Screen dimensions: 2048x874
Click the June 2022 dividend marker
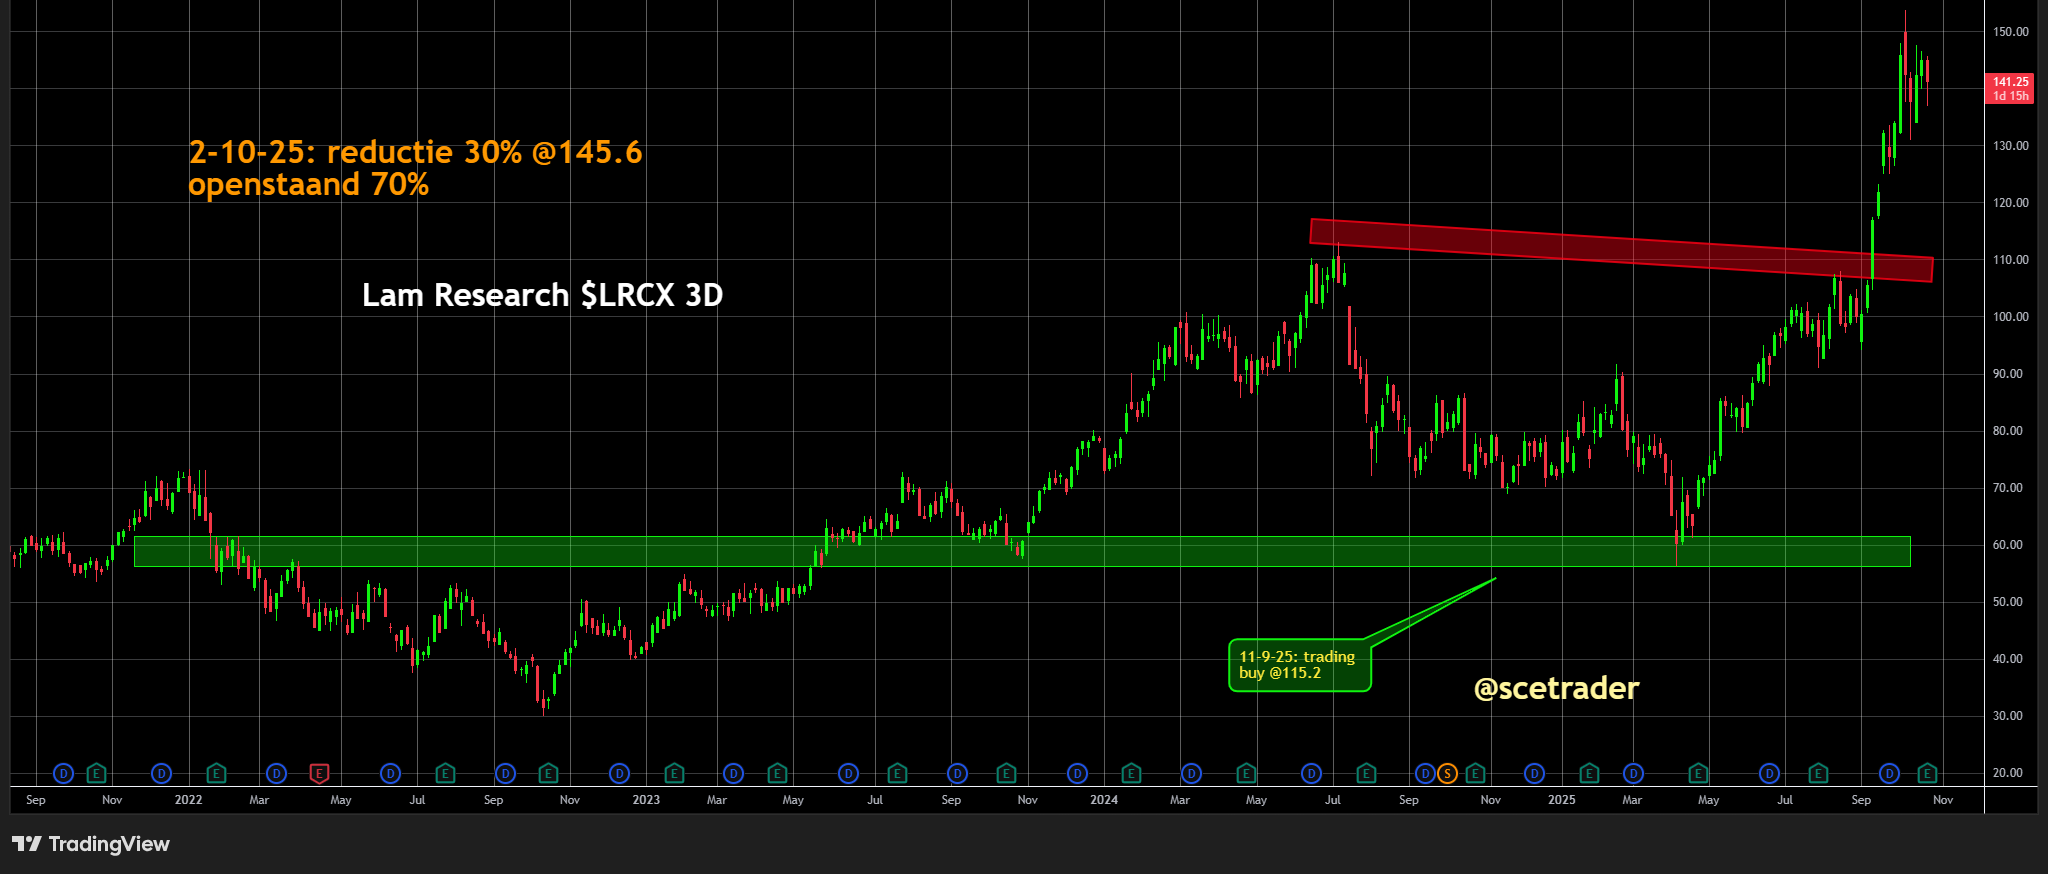(391, 773)
